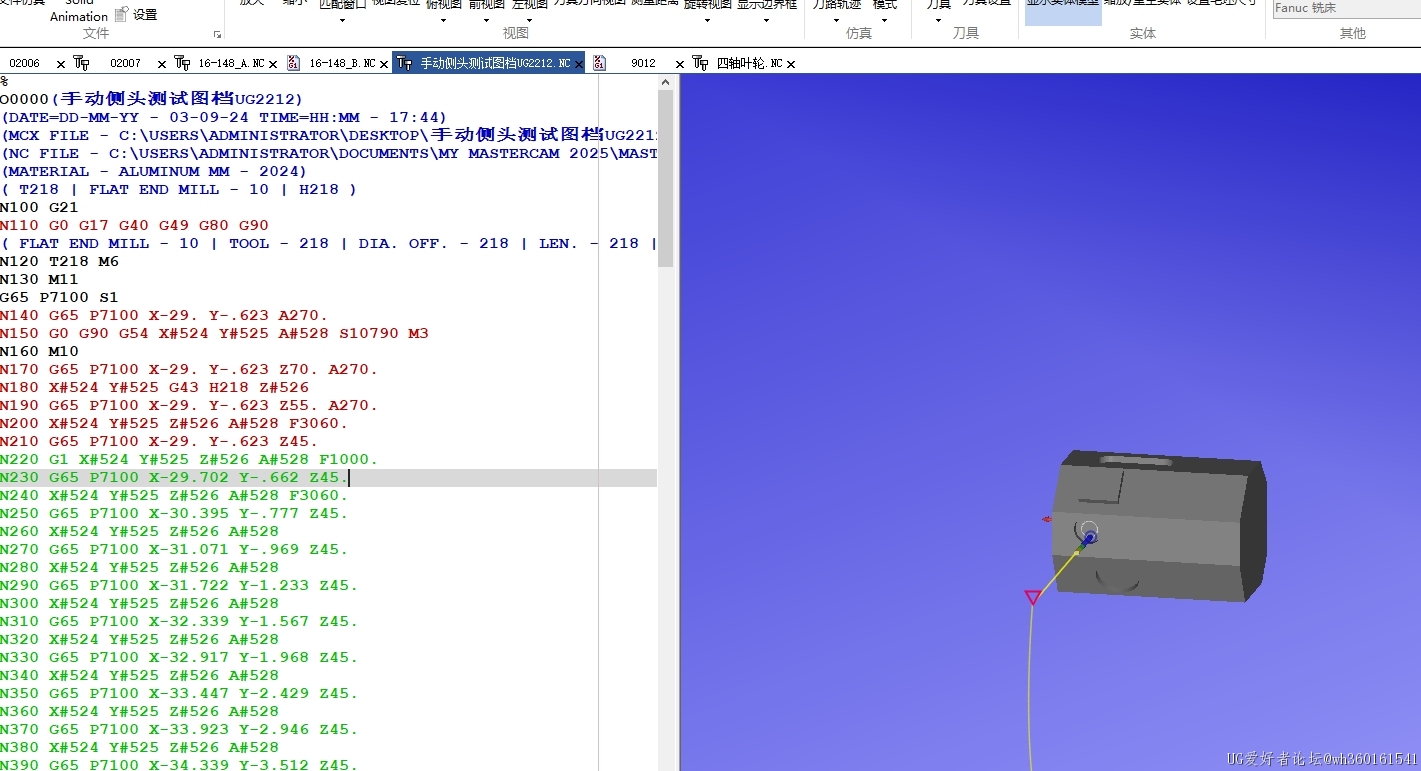Click the 设置 settings icon in file group

(121, 14)
